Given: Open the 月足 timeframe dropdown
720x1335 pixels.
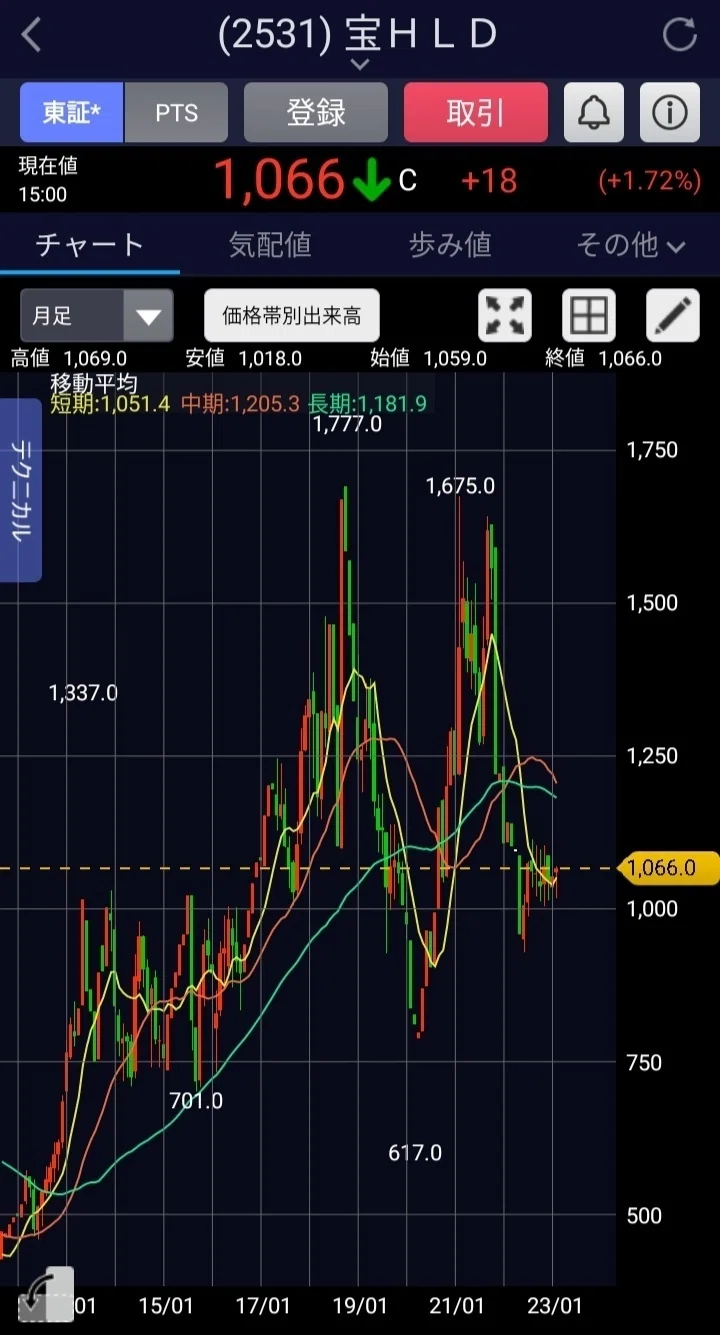Looking at the screenshot, I should (97, 316).
